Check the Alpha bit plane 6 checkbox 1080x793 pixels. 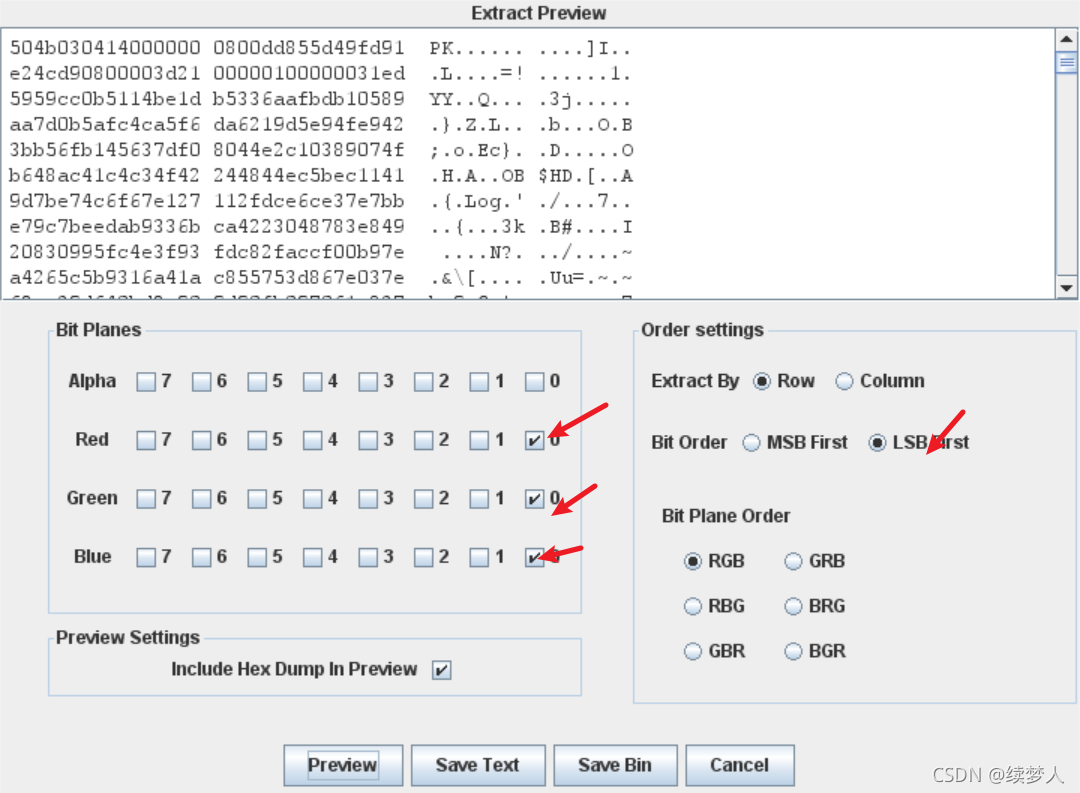tap(202, 382)
